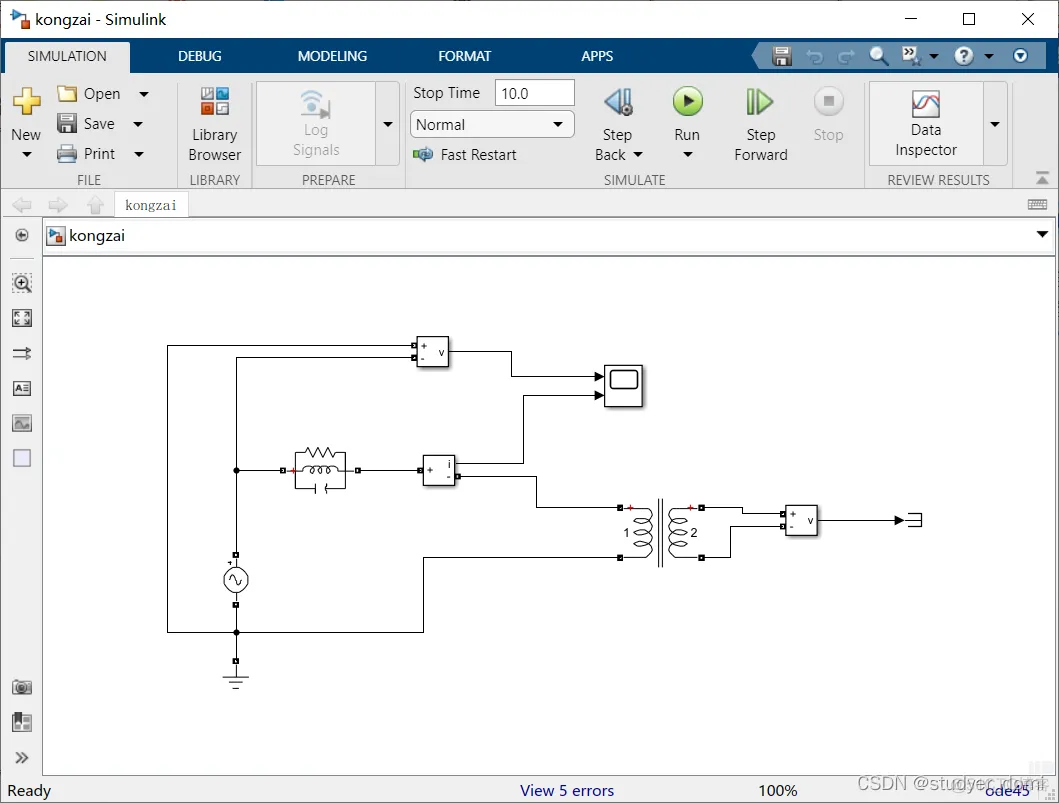The image size is (1059, 803).
Task: Open the New dropdown arrow
Action: [26, 155]
